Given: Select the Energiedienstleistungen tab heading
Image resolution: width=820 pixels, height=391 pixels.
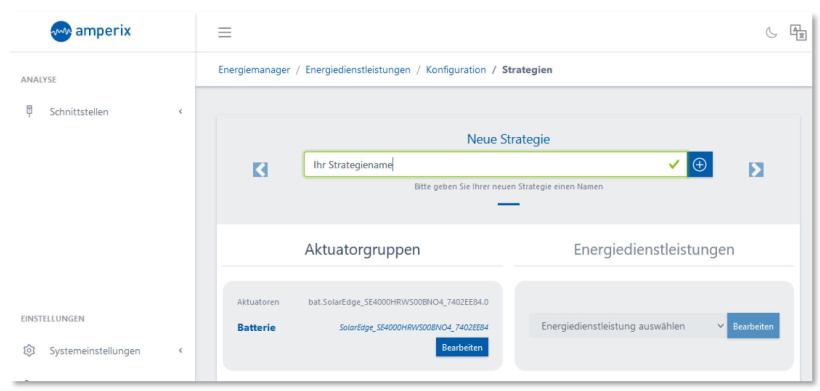Looking at the screenshot, I should click(x=654, y=249).
